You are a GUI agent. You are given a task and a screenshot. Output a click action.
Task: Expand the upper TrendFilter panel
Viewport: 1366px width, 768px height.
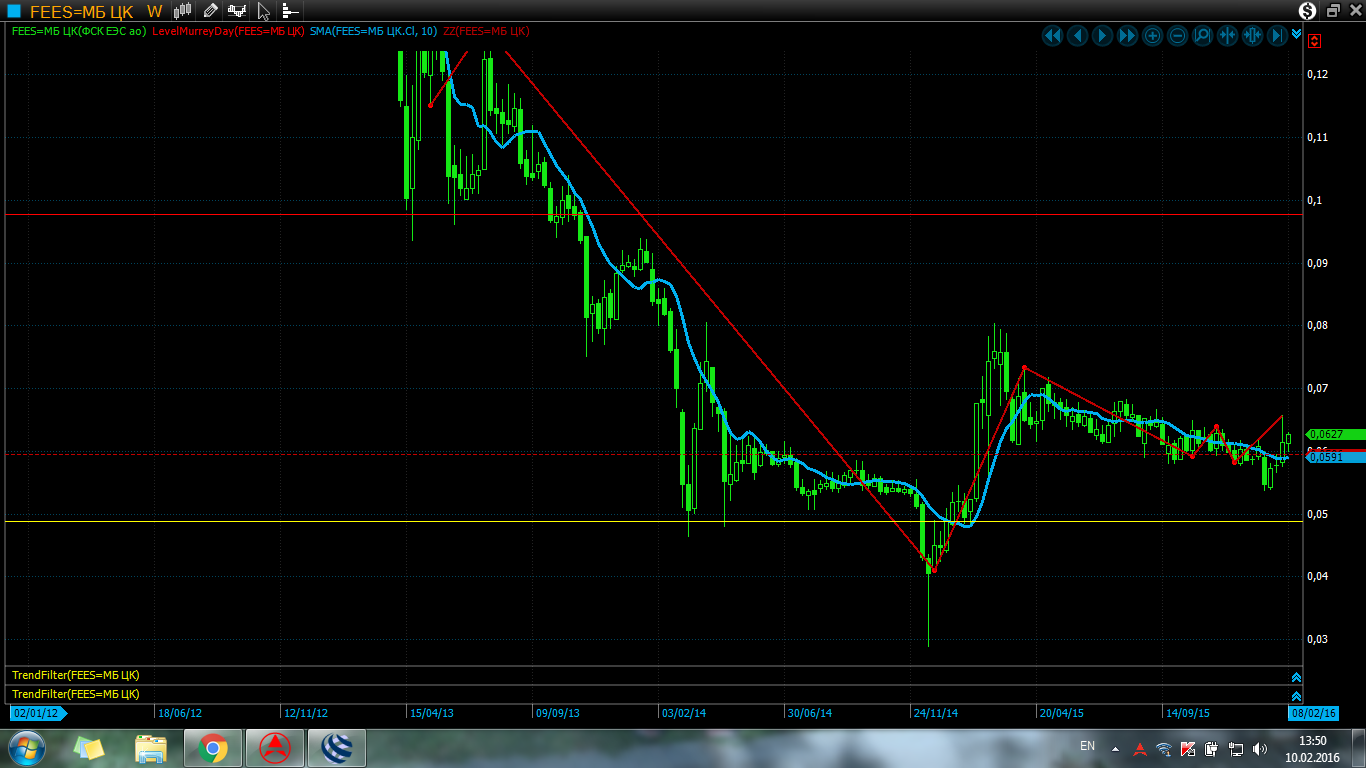pos(1296,677)
